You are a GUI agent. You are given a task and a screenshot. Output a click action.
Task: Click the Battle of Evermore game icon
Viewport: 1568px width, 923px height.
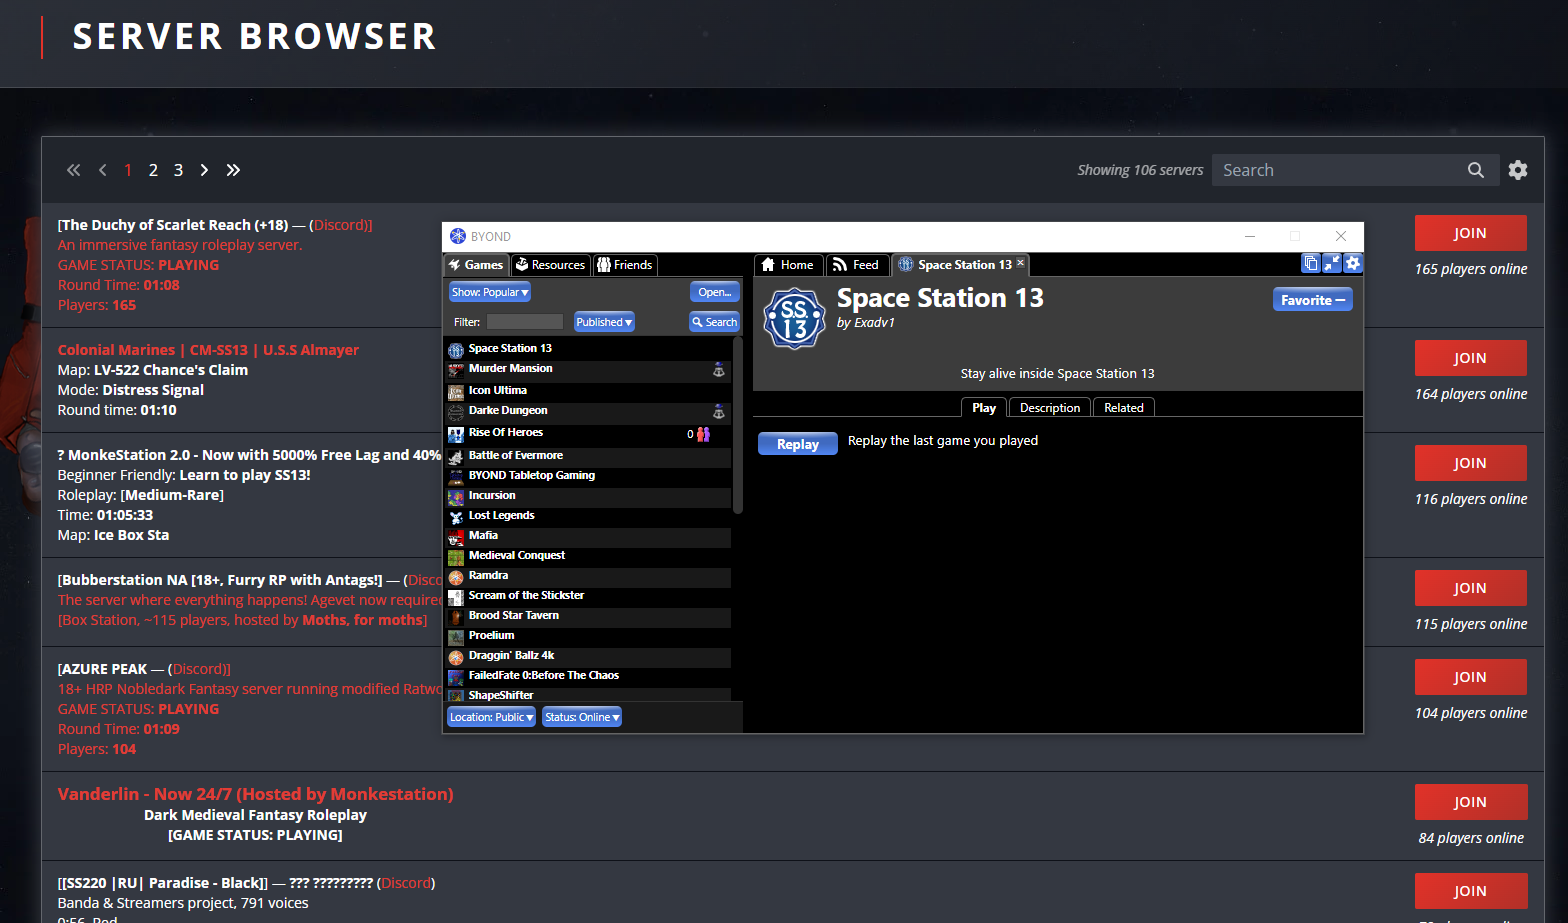tap(456, 456)
